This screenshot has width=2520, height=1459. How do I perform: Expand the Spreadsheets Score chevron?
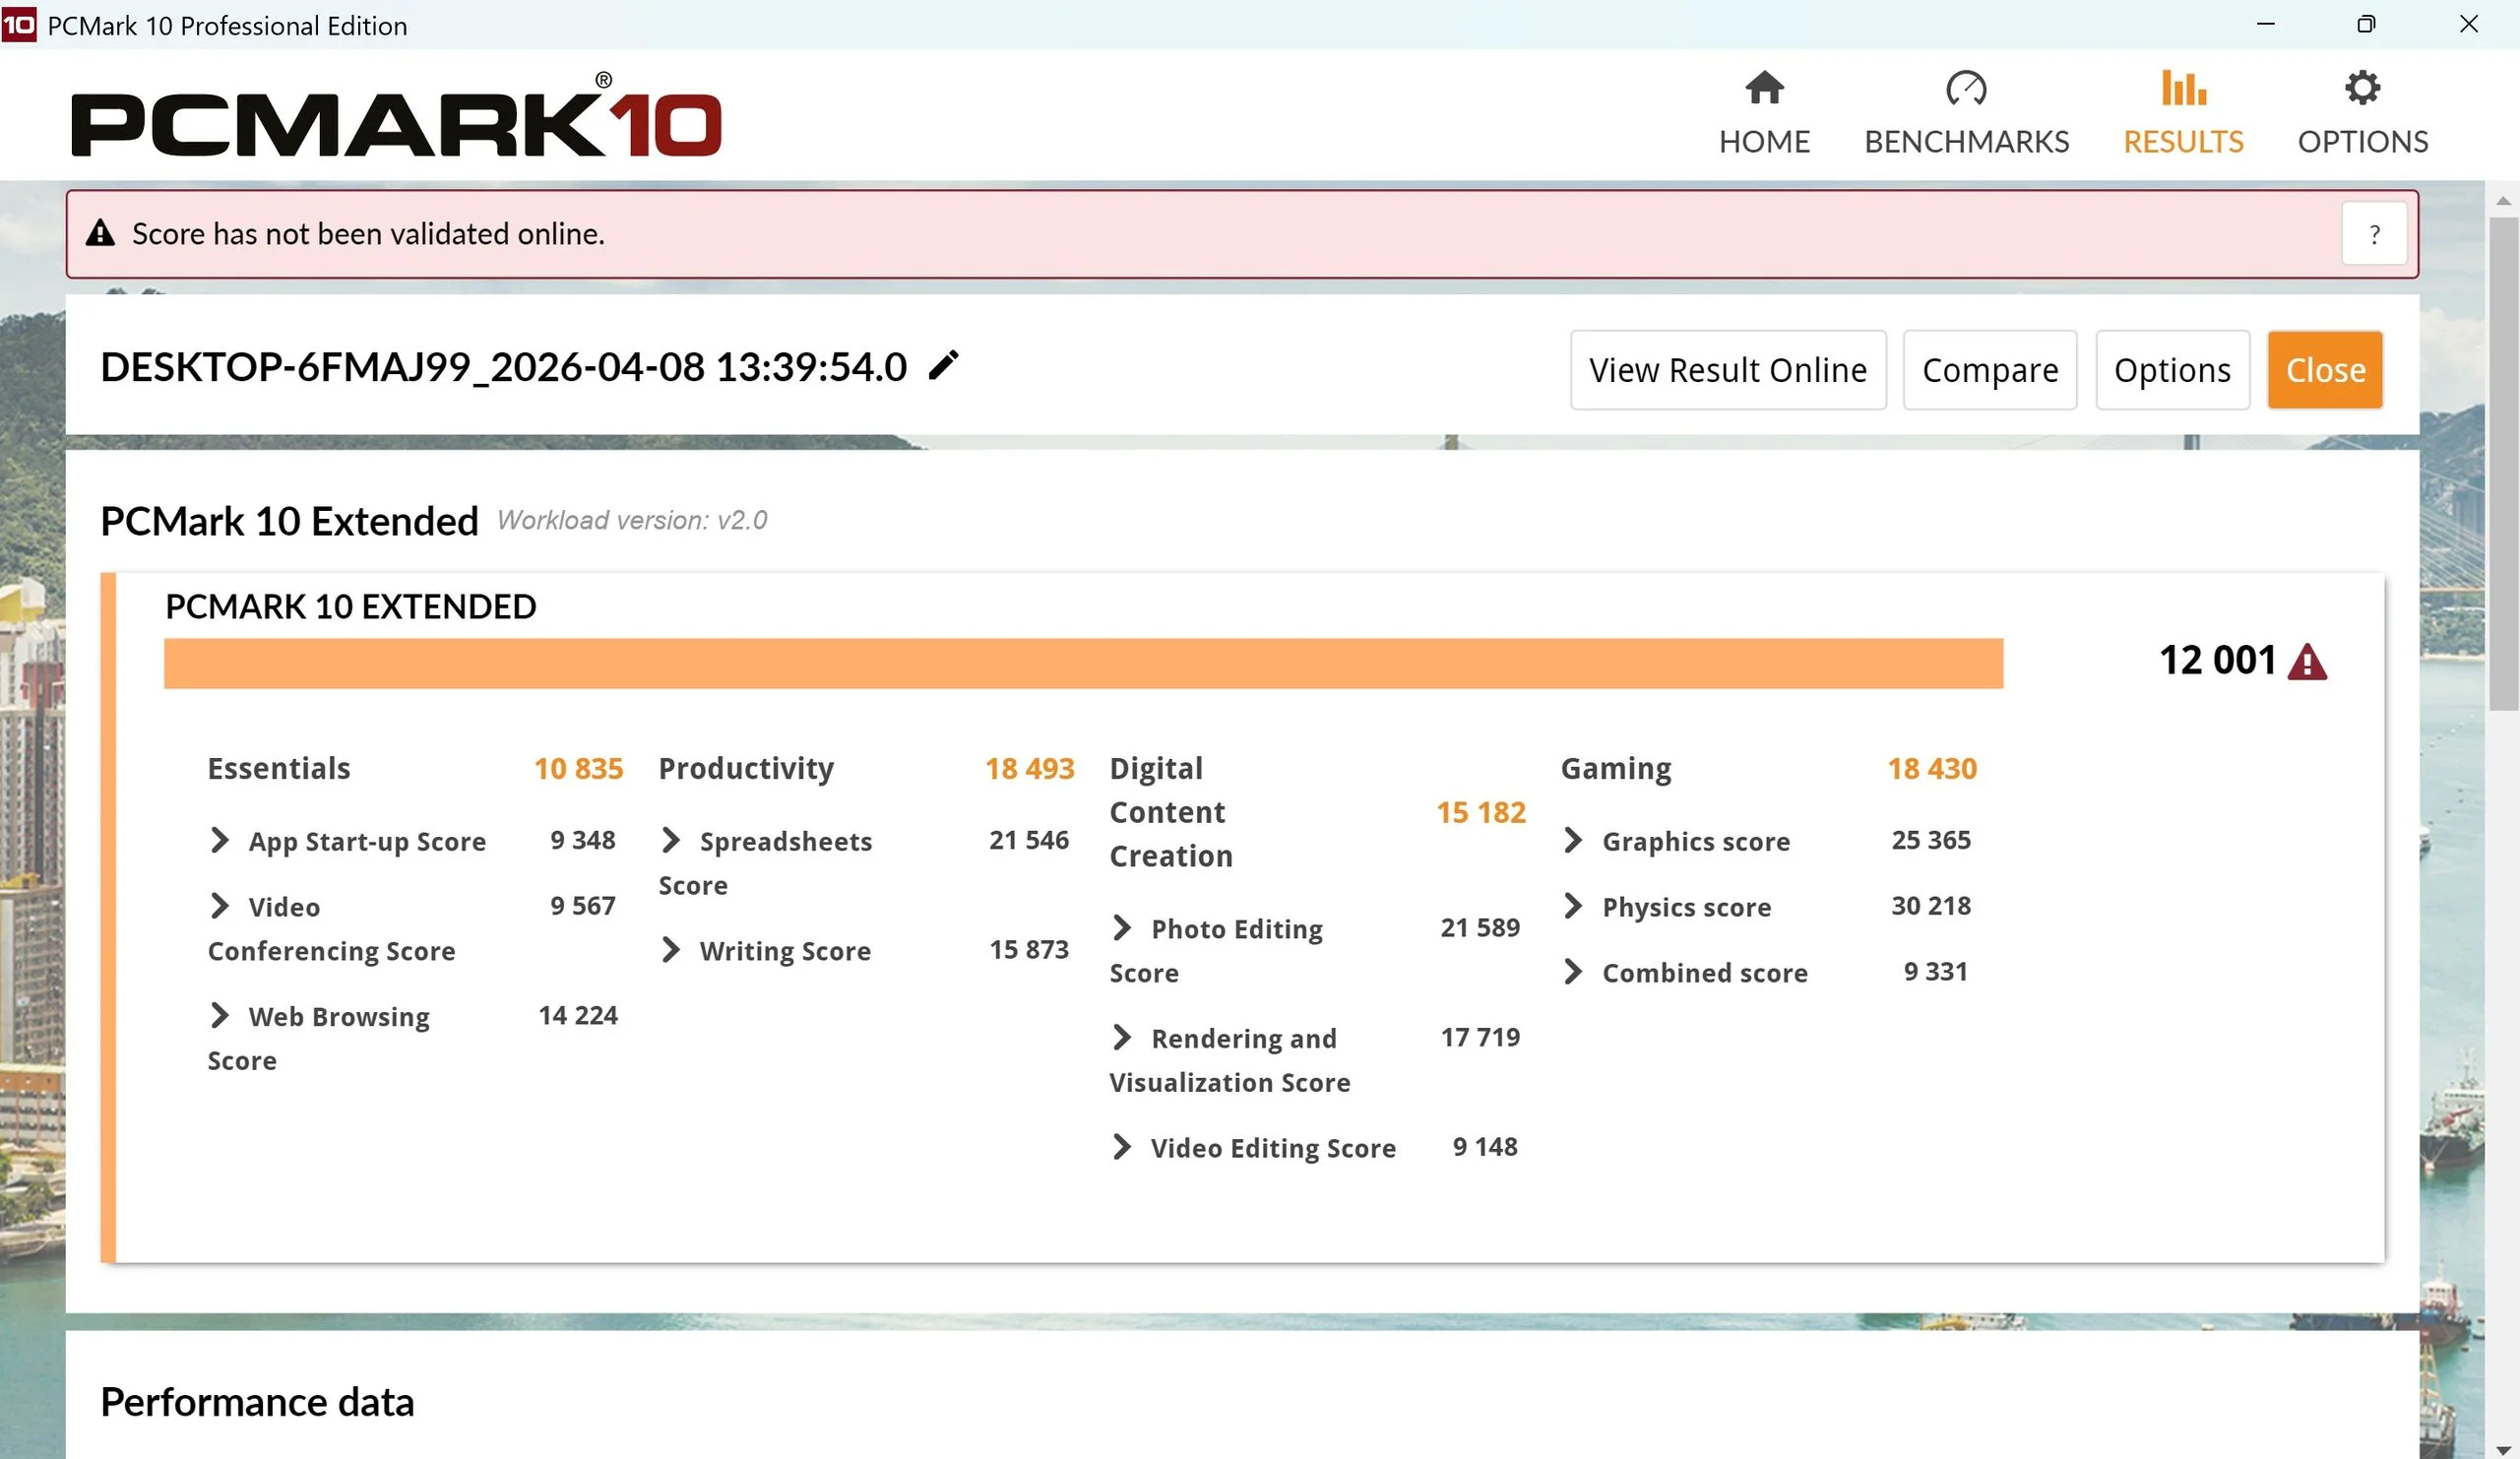click(671, 840)
